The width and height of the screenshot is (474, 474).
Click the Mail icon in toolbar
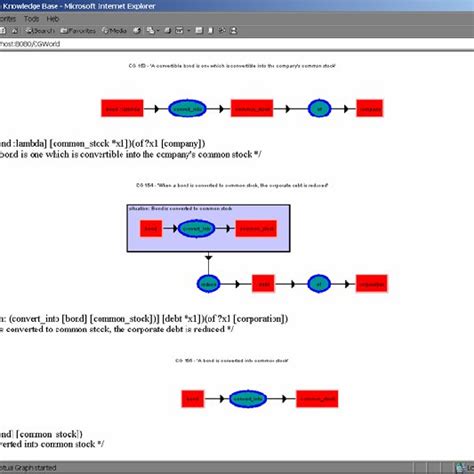151,31
